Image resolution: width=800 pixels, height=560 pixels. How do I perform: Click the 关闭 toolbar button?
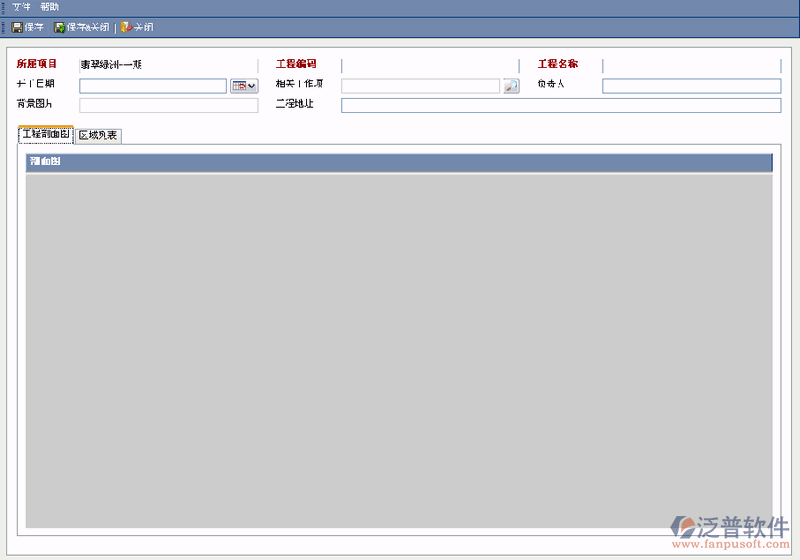tap(137, 27)
